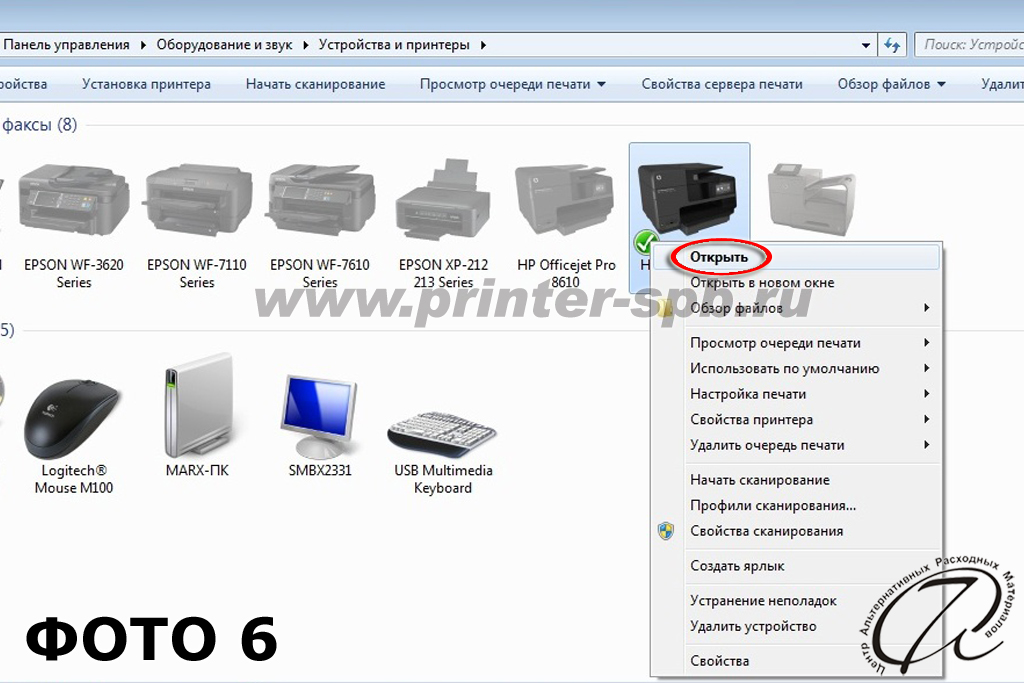Choose Открыть в новом окне in context menu
Screen dimensions: 1024x683
pos(795,283)
